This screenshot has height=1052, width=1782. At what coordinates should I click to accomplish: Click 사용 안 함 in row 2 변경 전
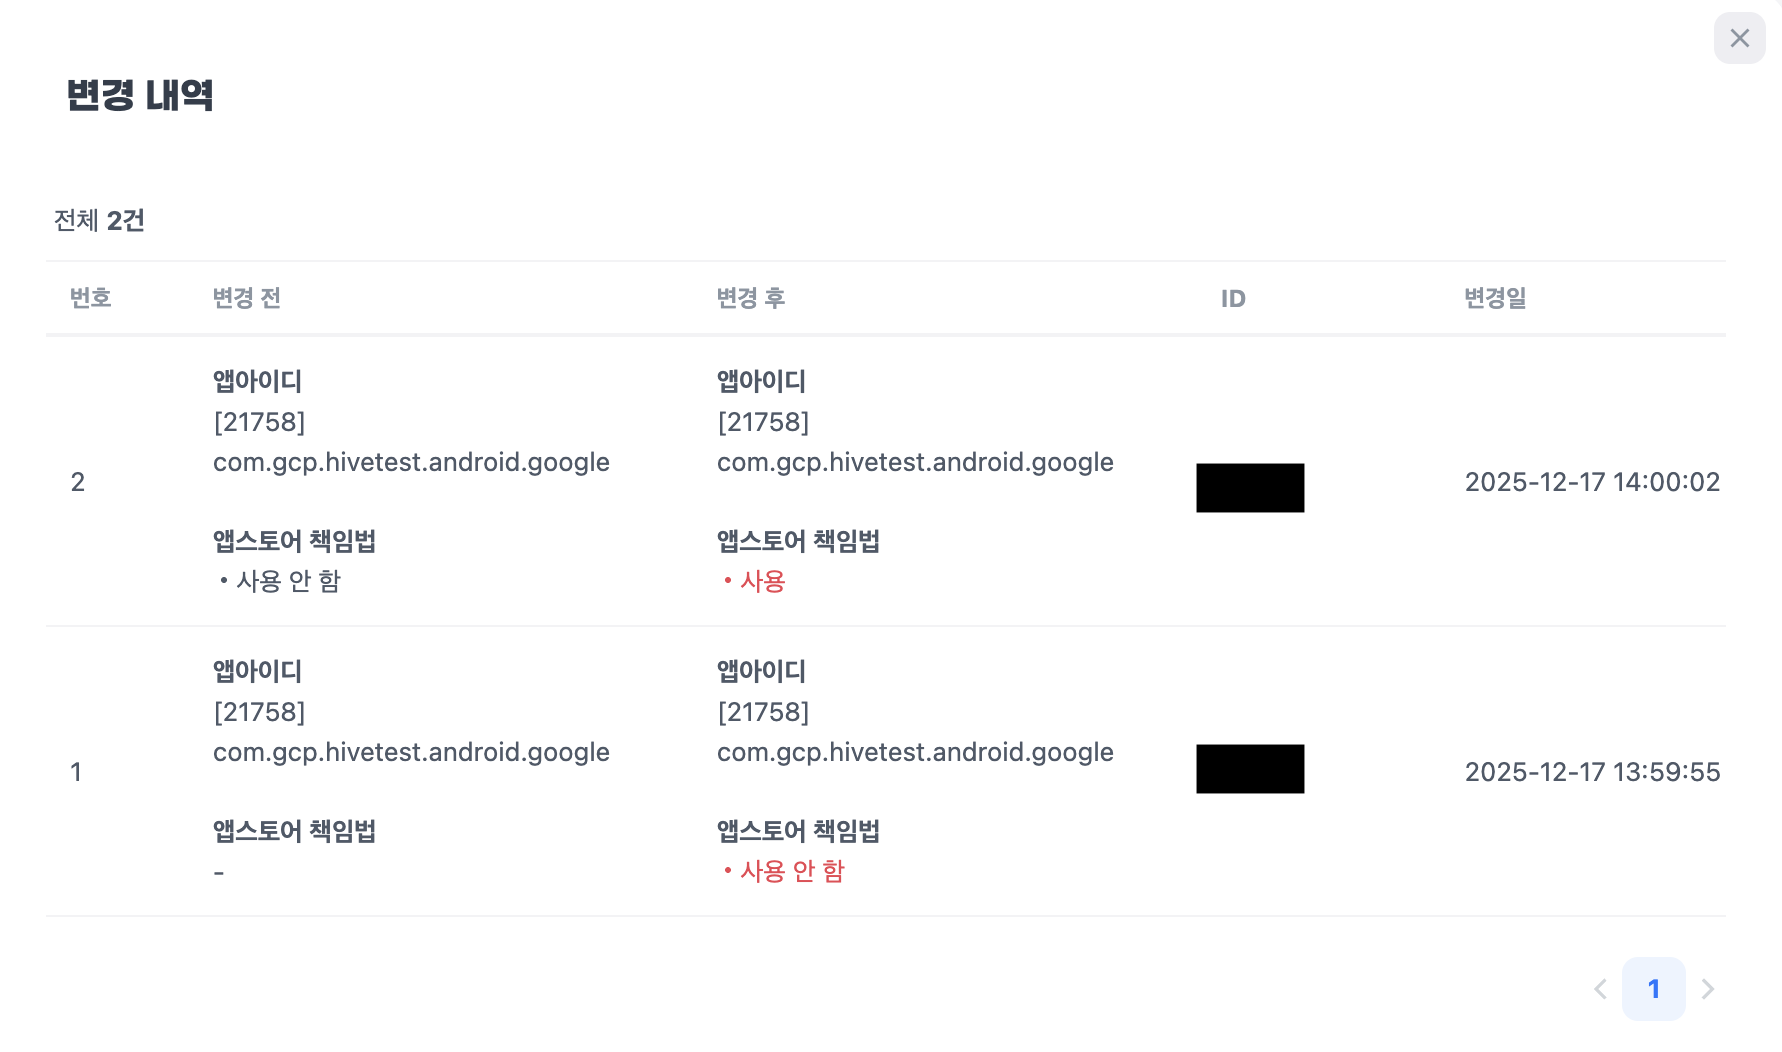click(288, 581)
